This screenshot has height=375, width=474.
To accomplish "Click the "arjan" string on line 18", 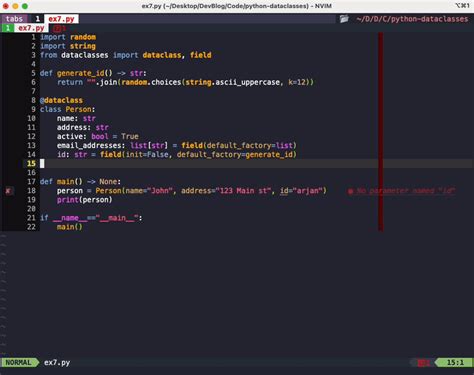I will (308, 191).
